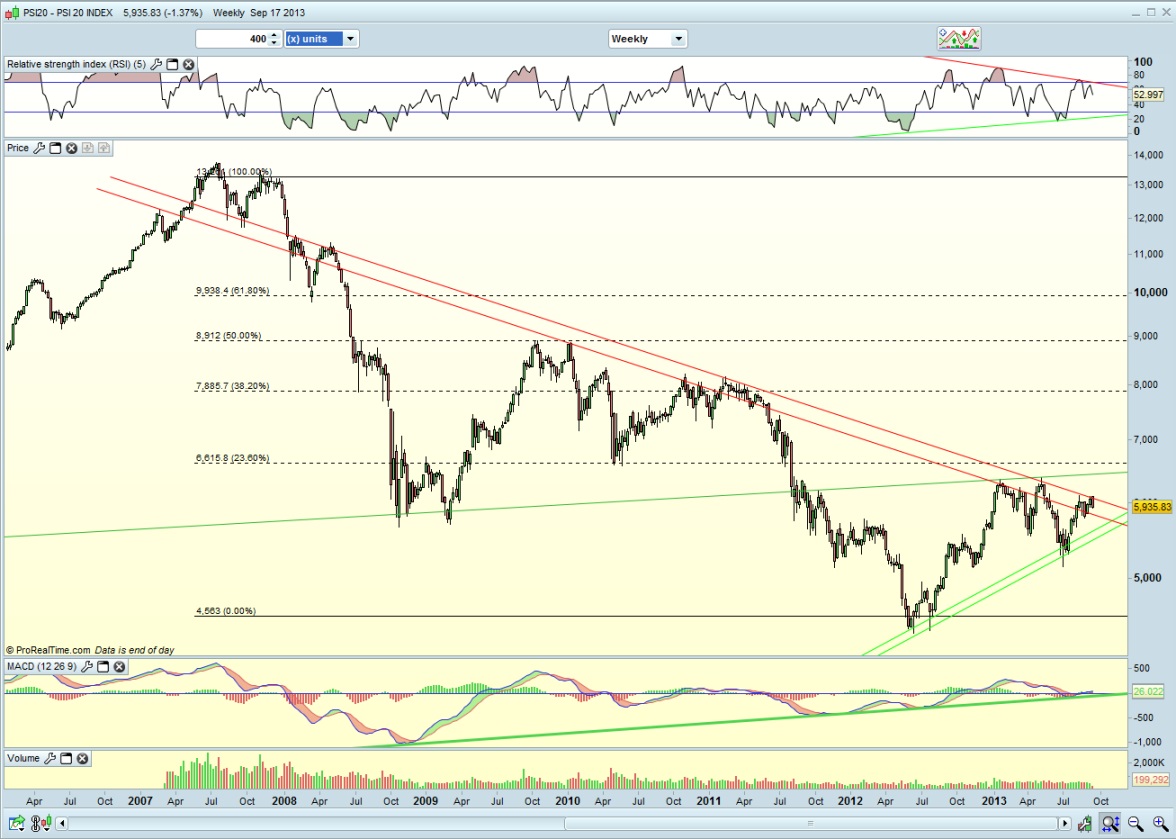Decrease the 400 units stepper value
Viewport: 1176px width, 839px height.
(x=274, y=42)
